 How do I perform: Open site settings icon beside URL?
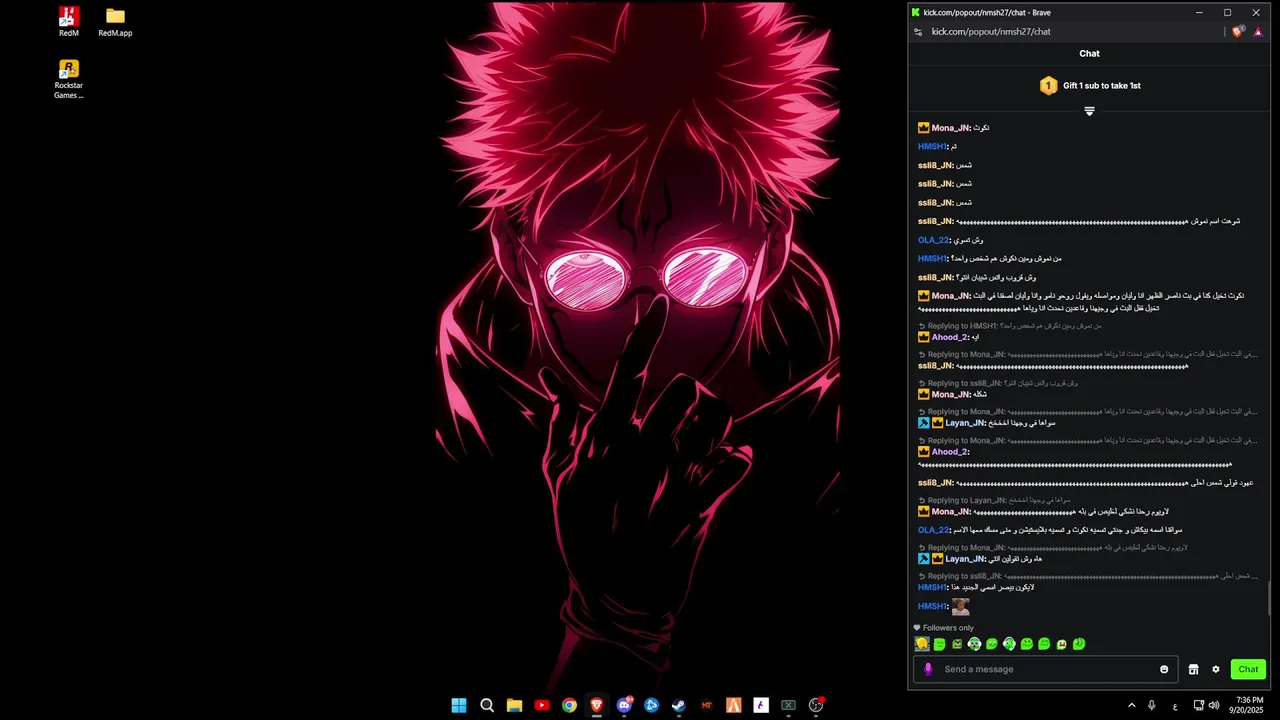click(x=918, y=32)
